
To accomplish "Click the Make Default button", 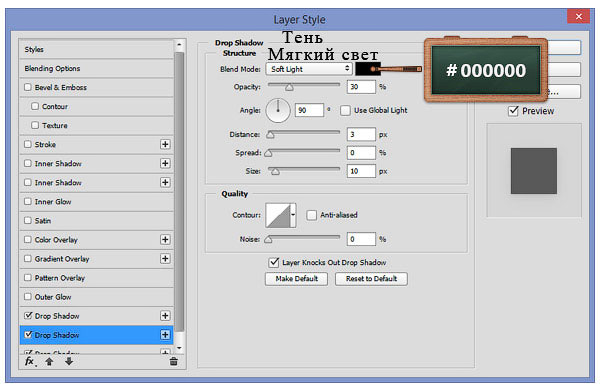I will click(297, 279).
